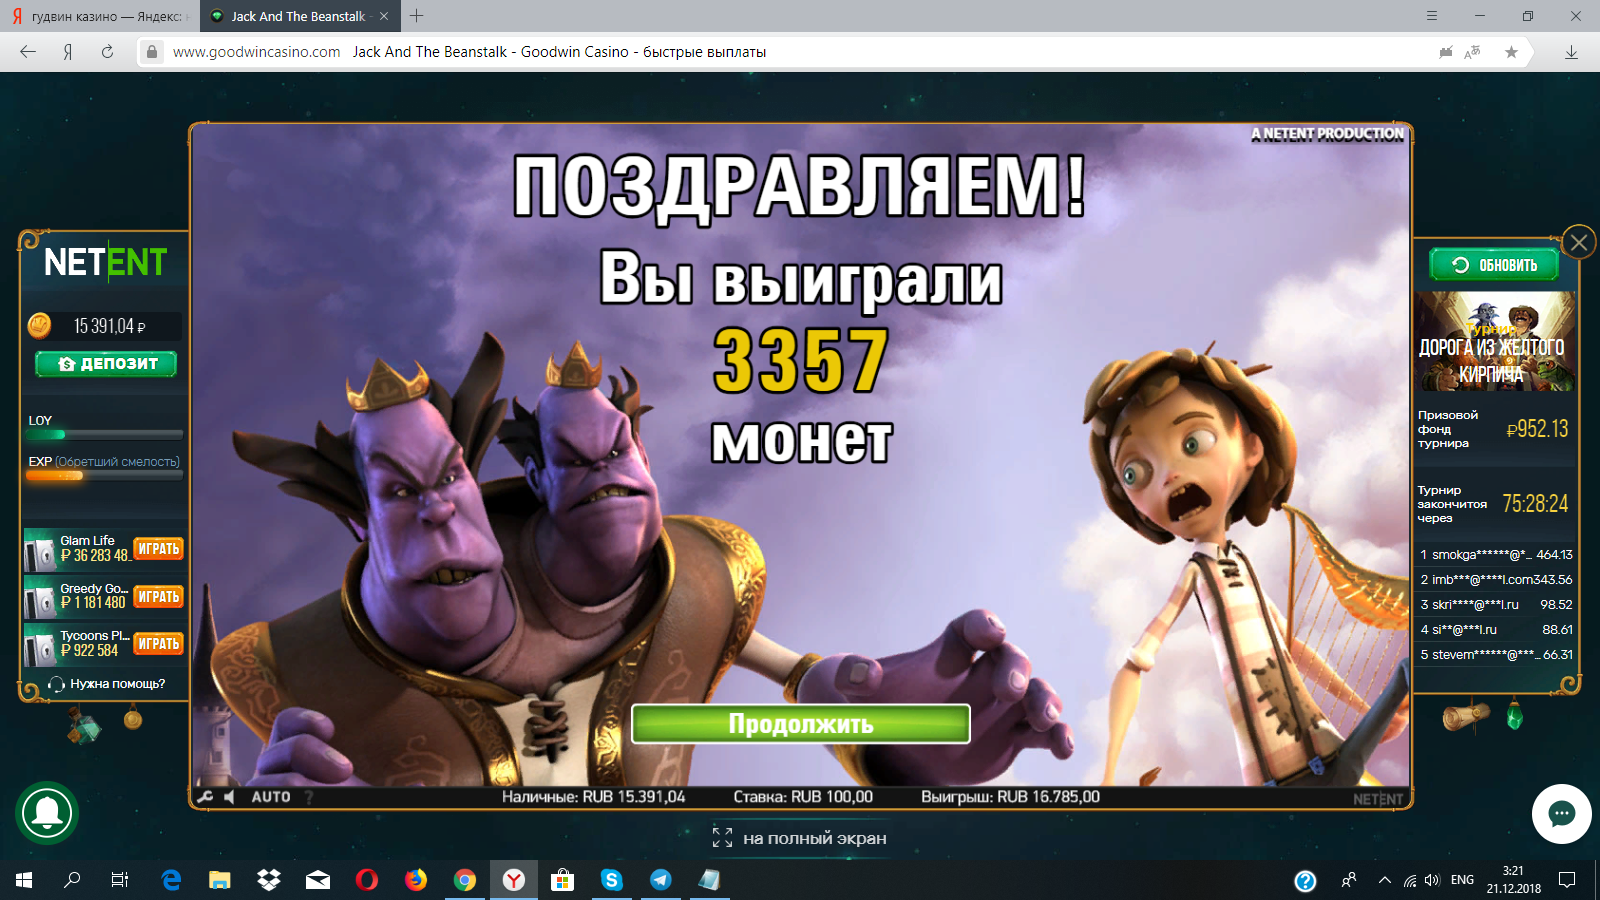1600x900 pixels.
Task: Open the page translate icon
Action: [x=1472, y=52]
